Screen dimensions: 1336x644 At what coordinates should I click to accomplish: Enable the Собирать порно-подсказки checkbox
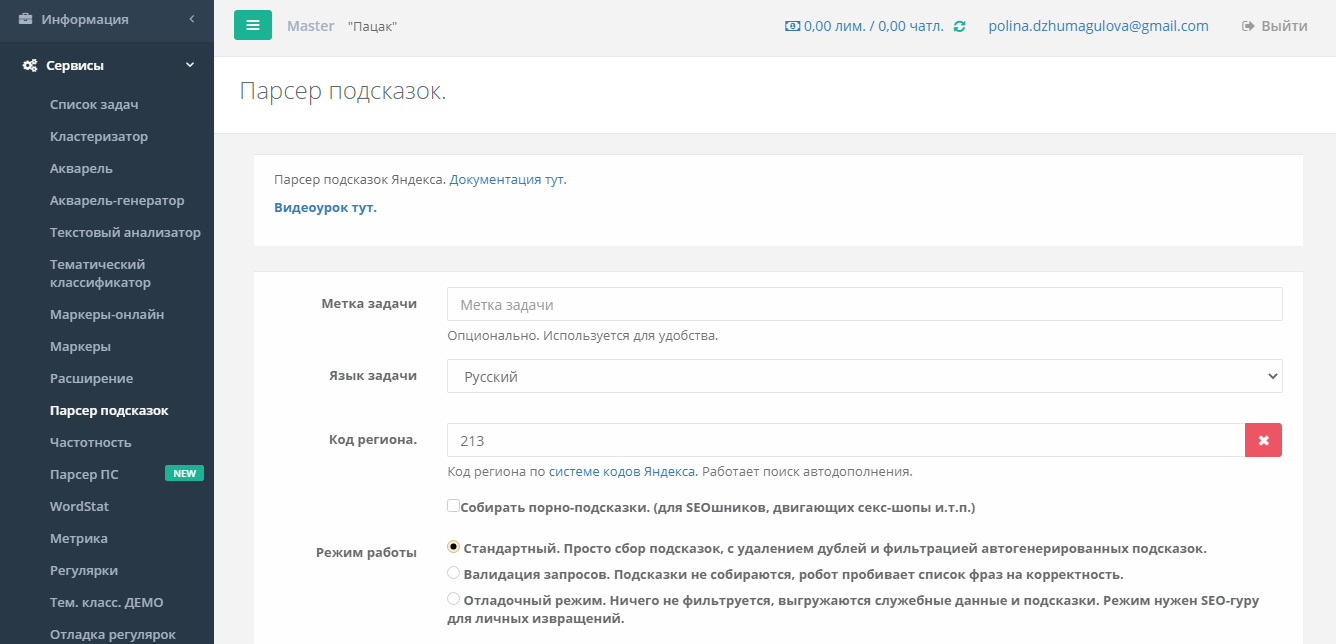[x=453, y=506]
